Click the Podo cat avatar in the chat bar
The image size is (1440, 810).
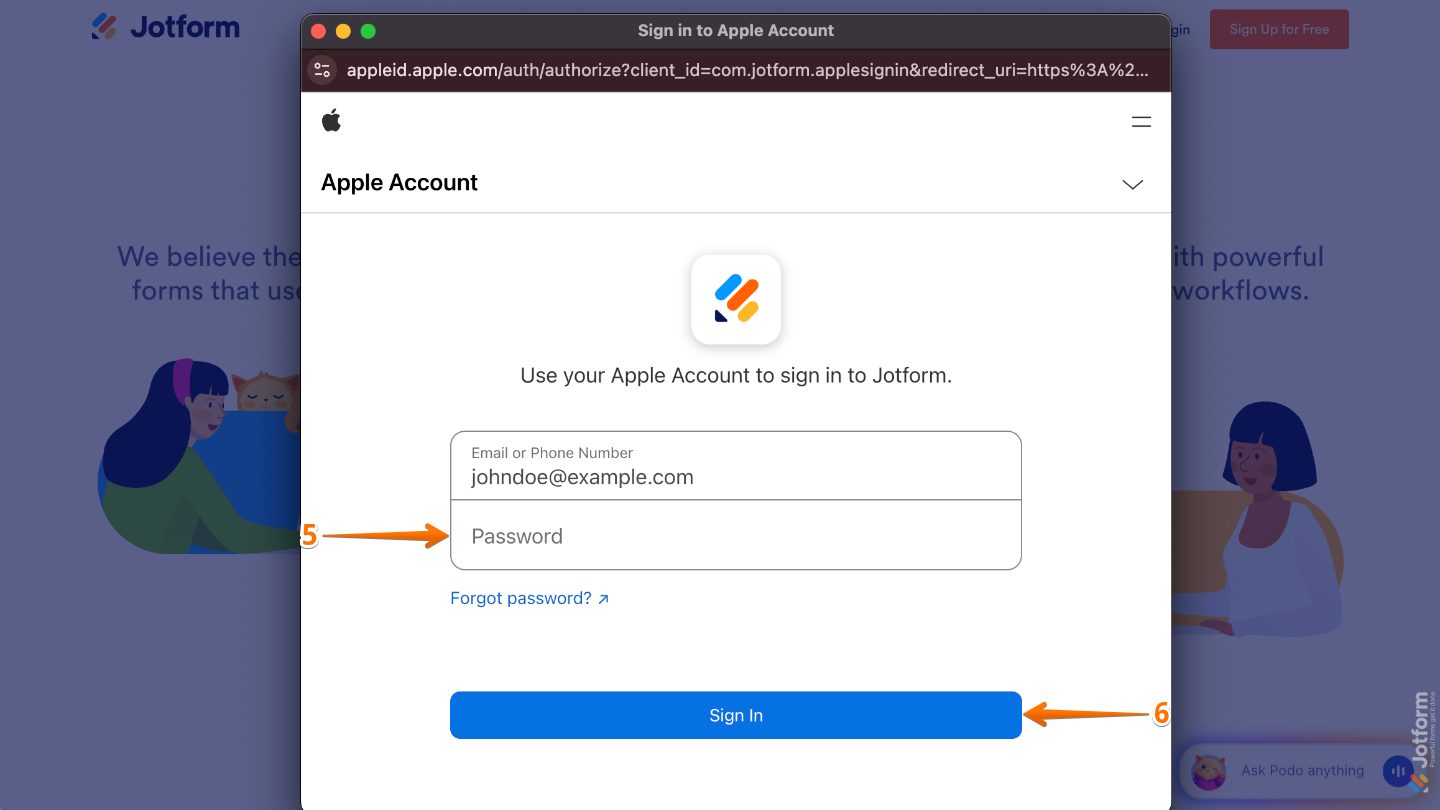(1210, 771)
